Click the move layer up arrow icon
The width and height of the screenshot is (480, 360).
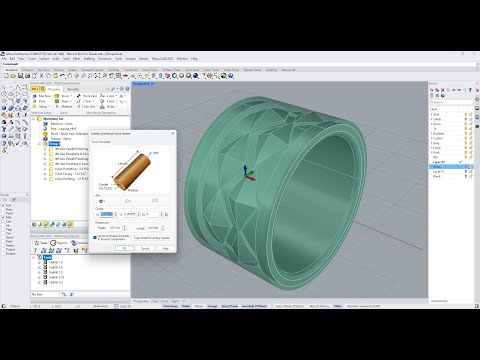(454, 90)
